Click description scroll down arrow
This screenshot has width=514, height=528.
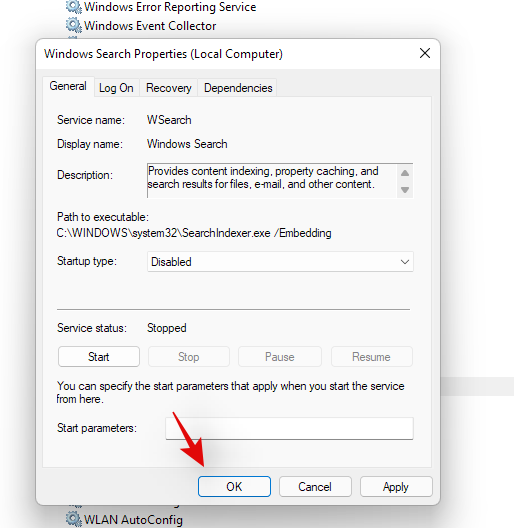point(405,190)
